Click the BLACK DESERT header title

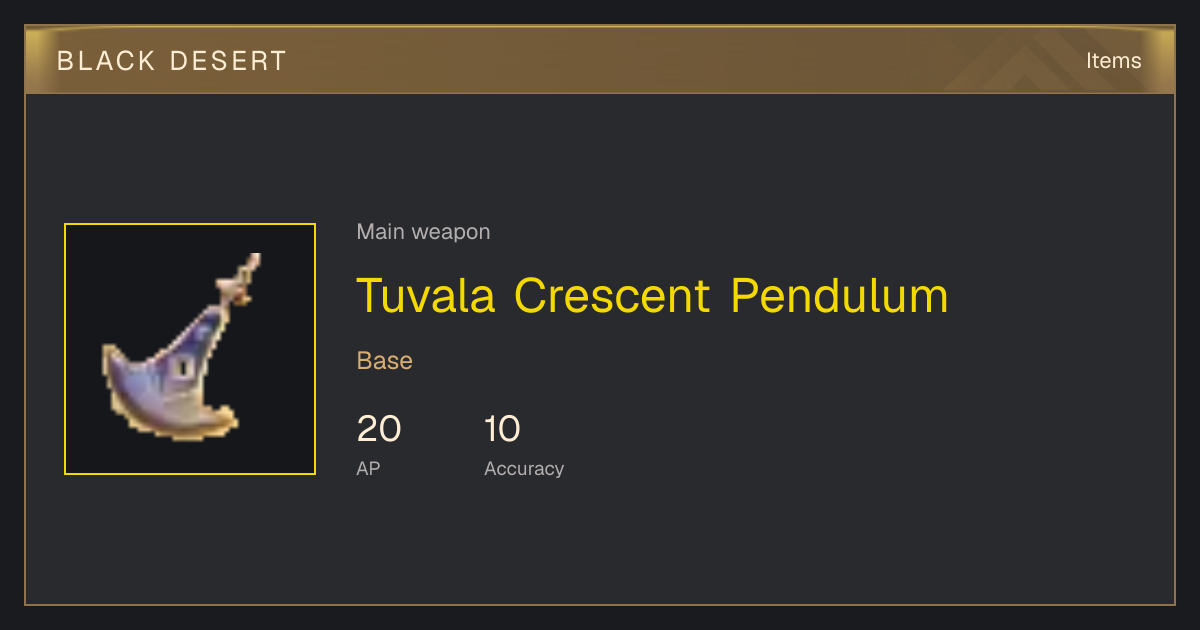point(172,61)
